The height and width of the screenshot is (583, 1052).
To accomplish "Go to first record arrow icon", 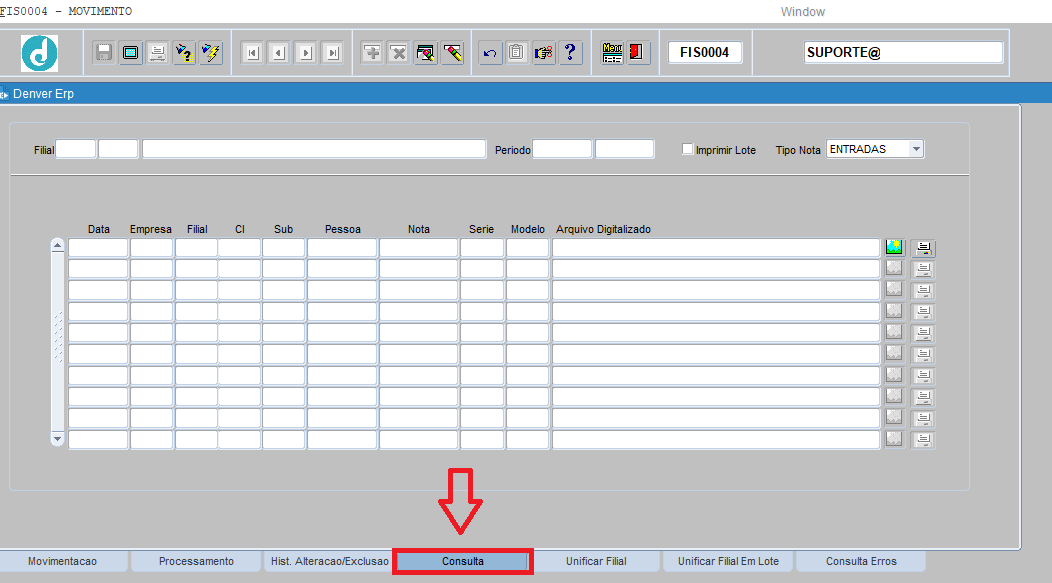I will click(252, 52).
